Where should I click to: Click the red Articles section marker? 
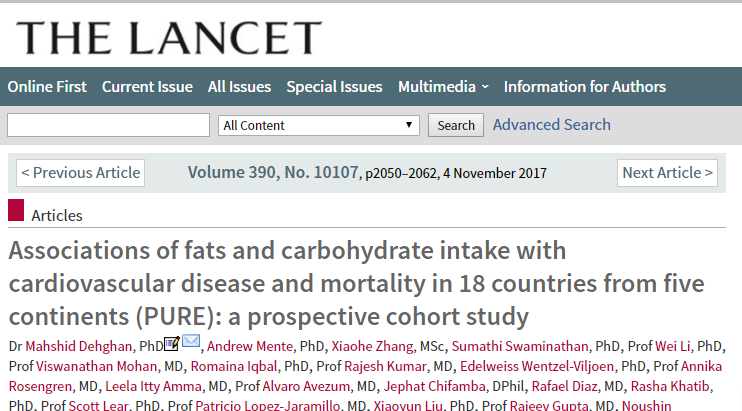coord(16,210)
